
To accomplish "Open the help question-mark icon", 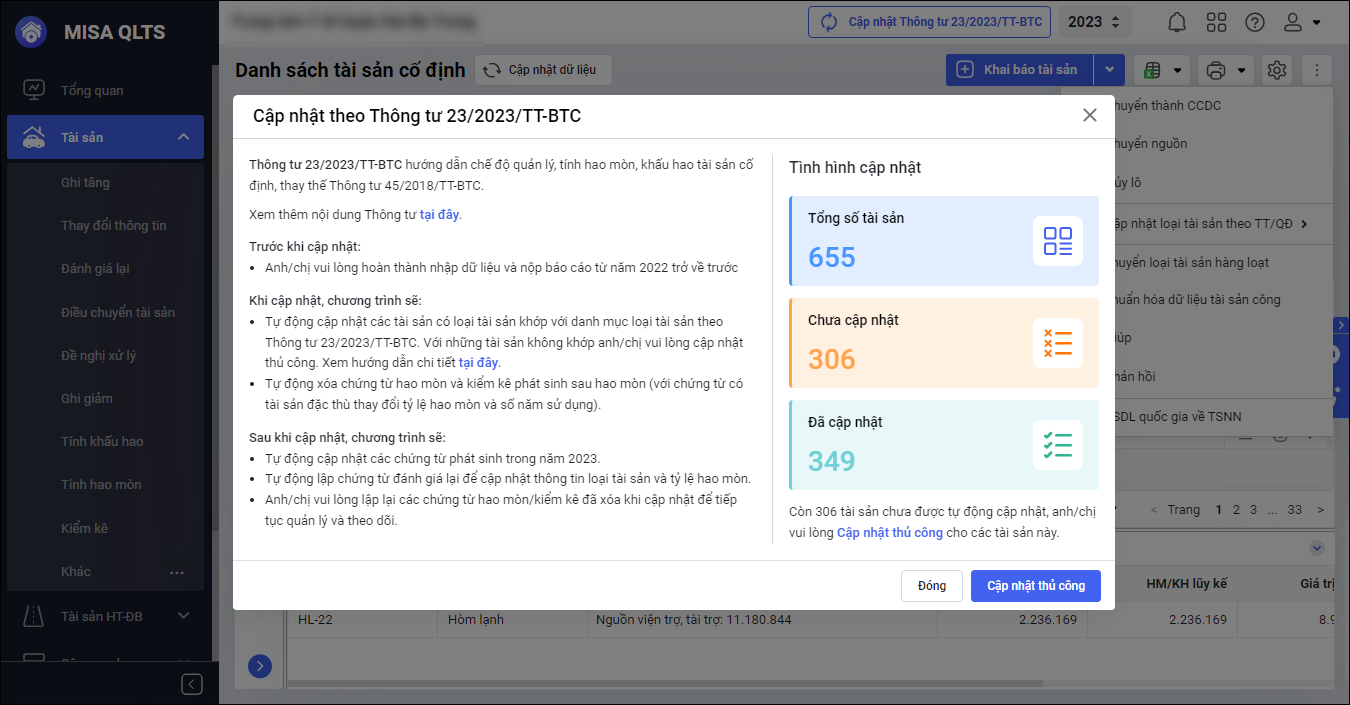I will point(1255,22).
